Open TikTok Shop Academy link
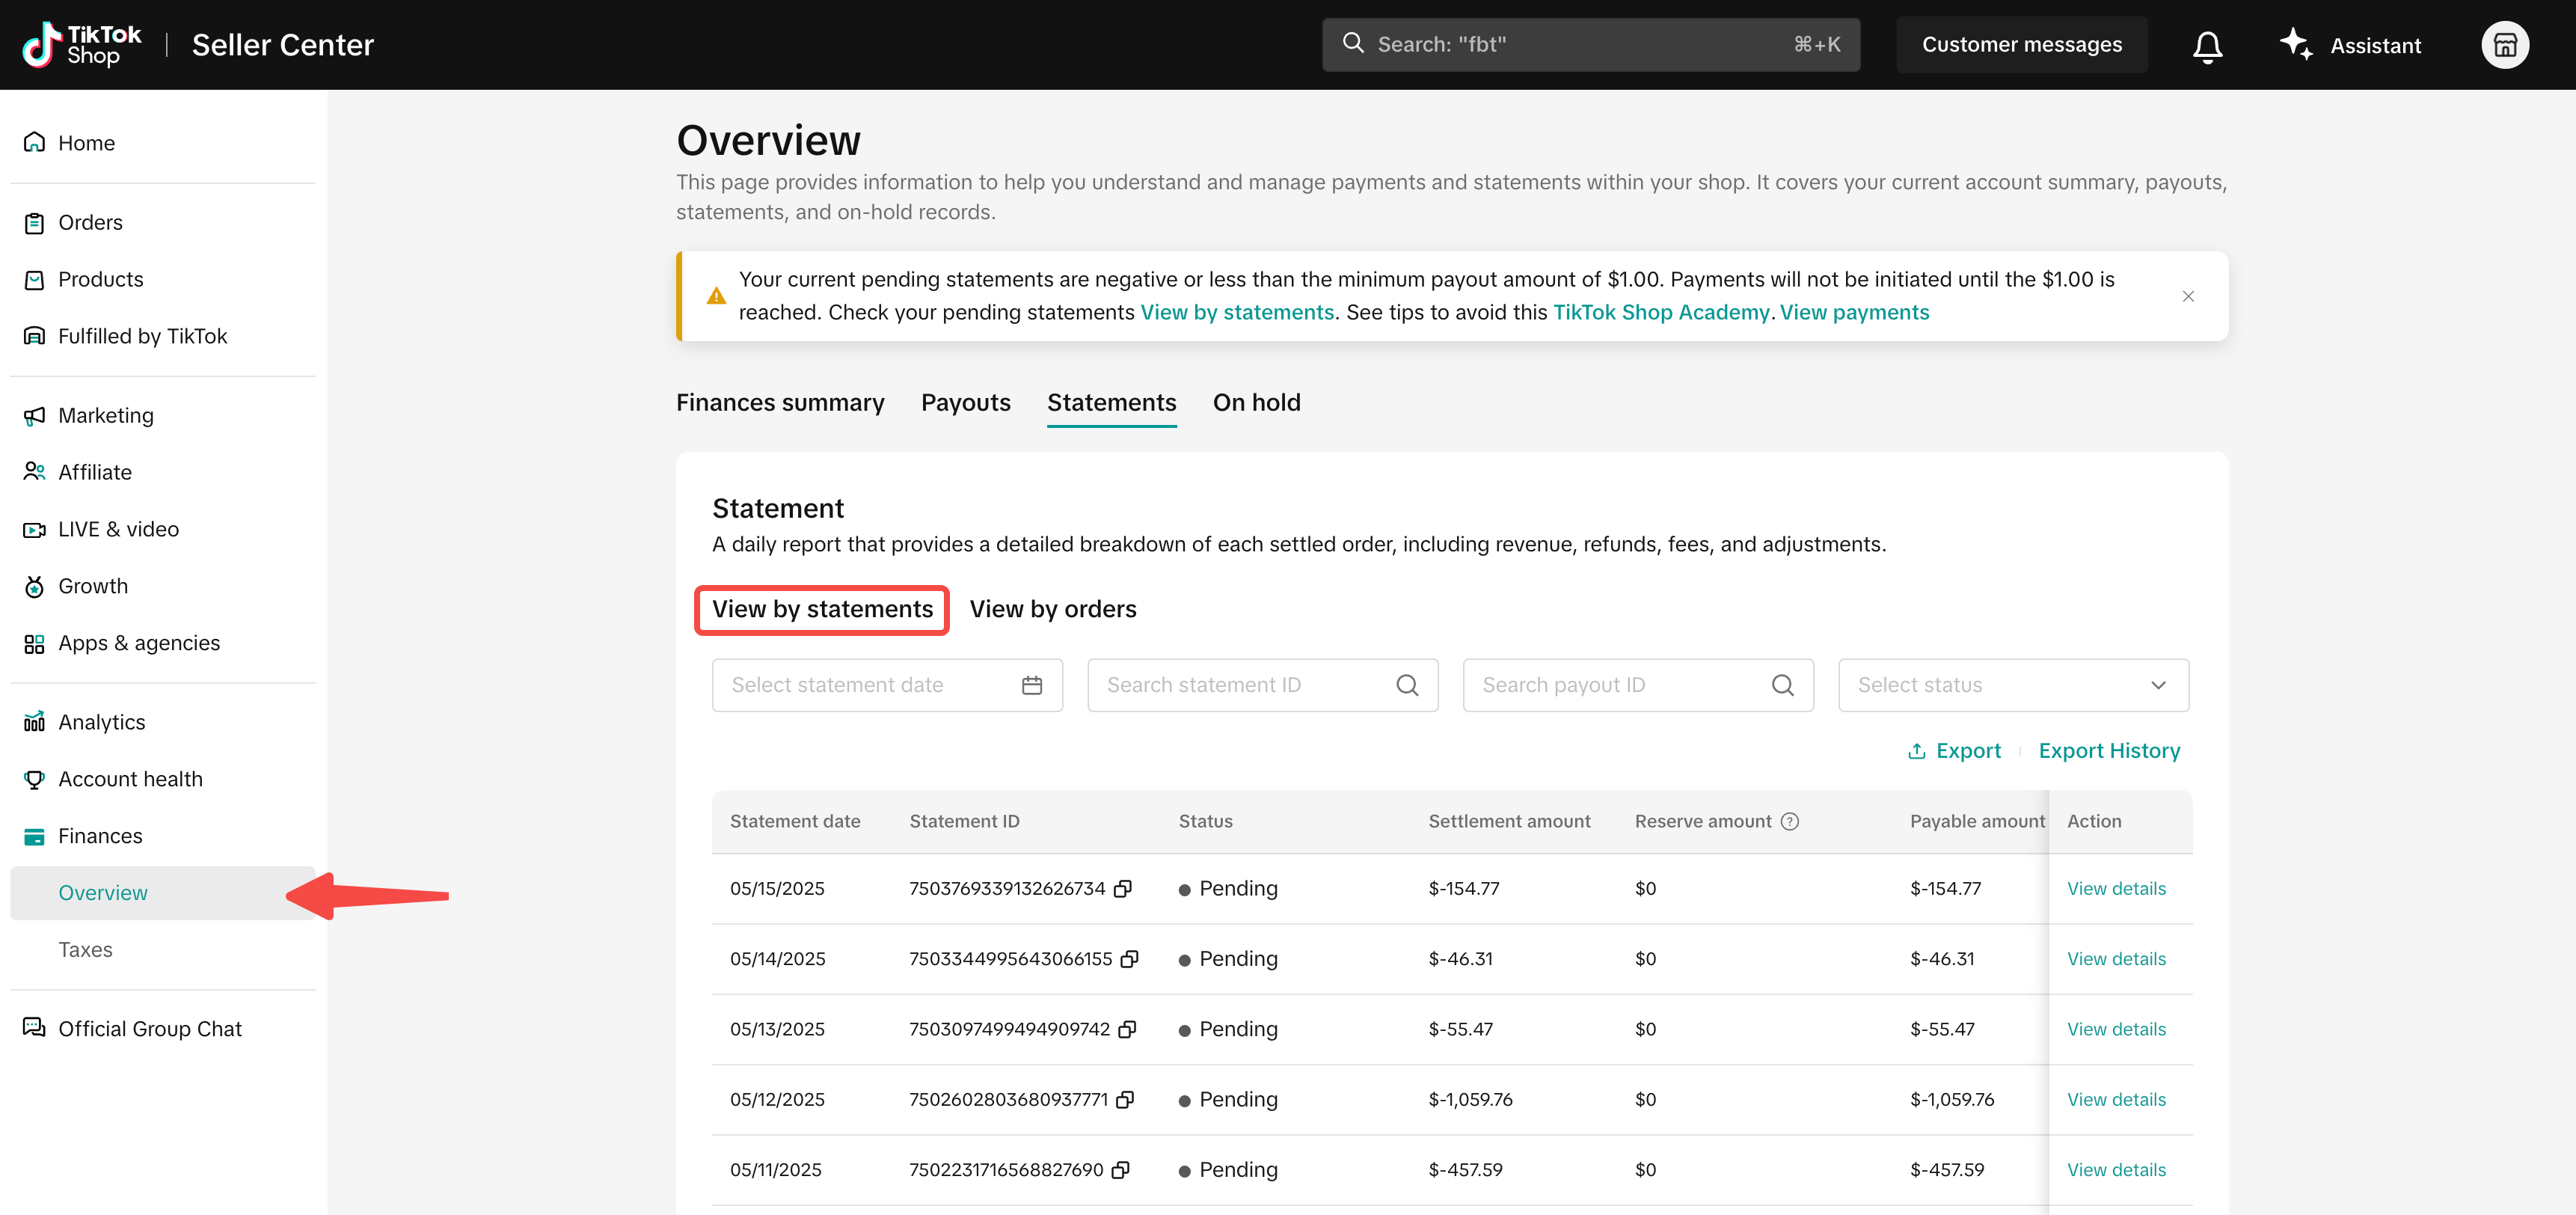The height and width of the screenshot is (1215, 2576). [1660, 312]
